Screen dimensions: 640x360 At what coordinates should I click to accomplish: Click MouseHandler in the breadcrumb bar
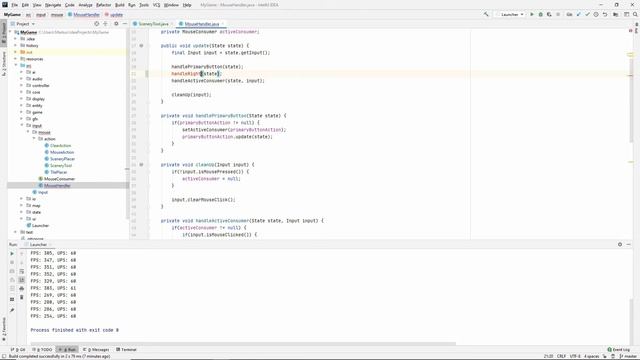click(x=84, y=15)
